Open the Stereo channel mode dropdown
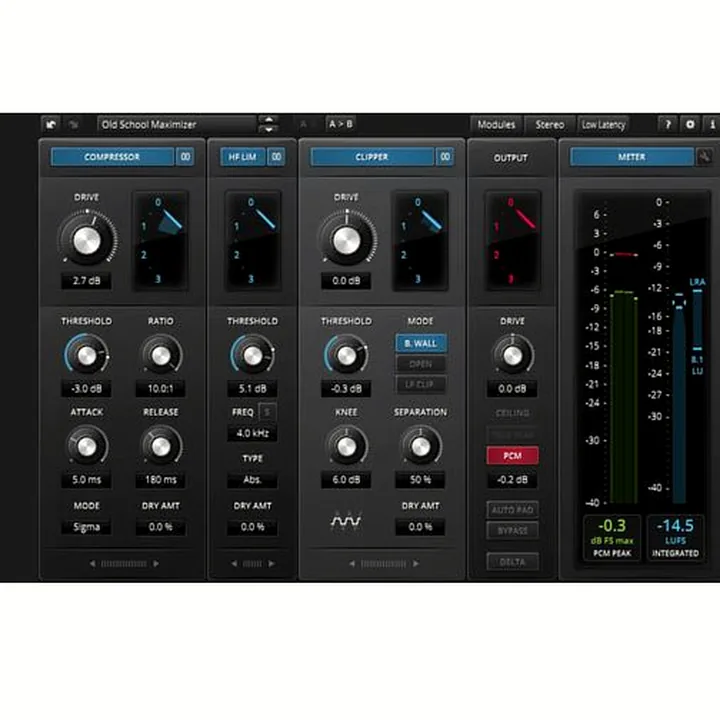The image size is (720, 720). [550, 124]
